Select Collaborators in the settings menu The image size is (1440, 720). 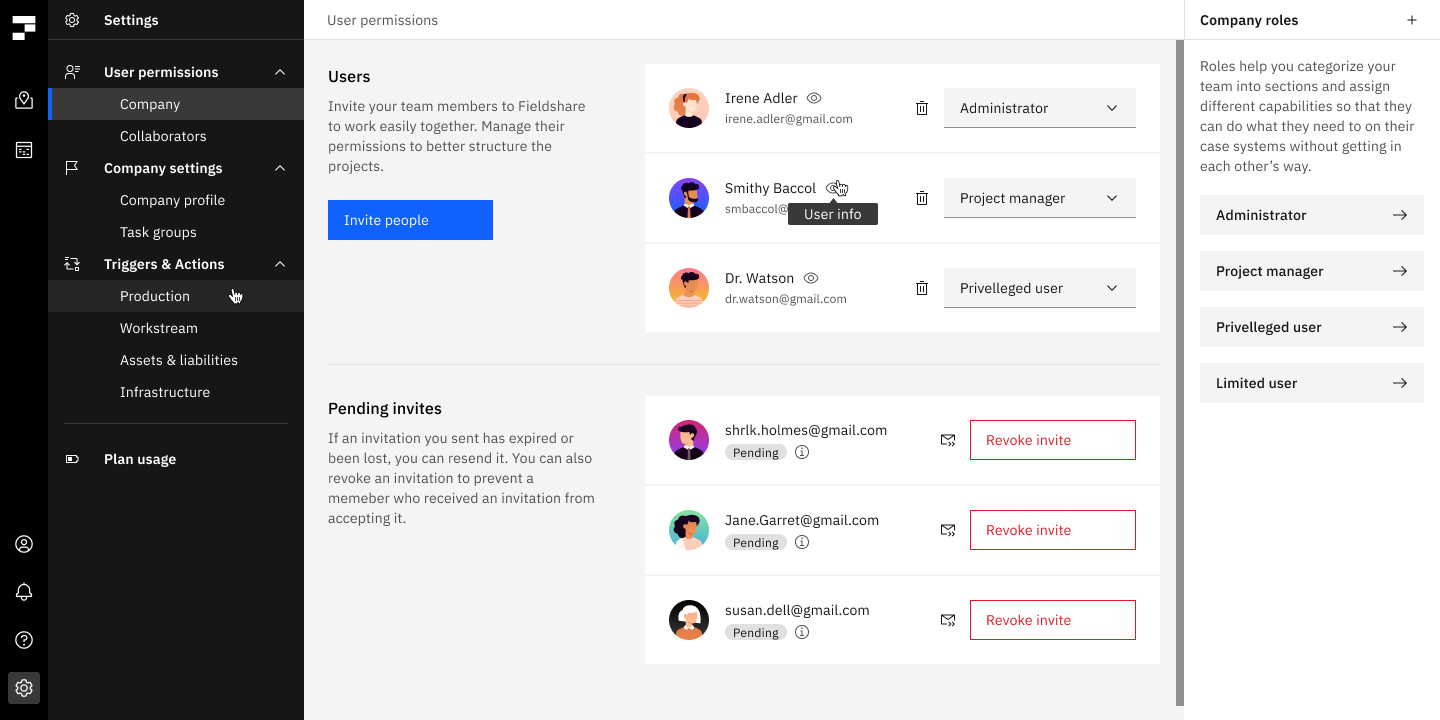click(163, 136)
